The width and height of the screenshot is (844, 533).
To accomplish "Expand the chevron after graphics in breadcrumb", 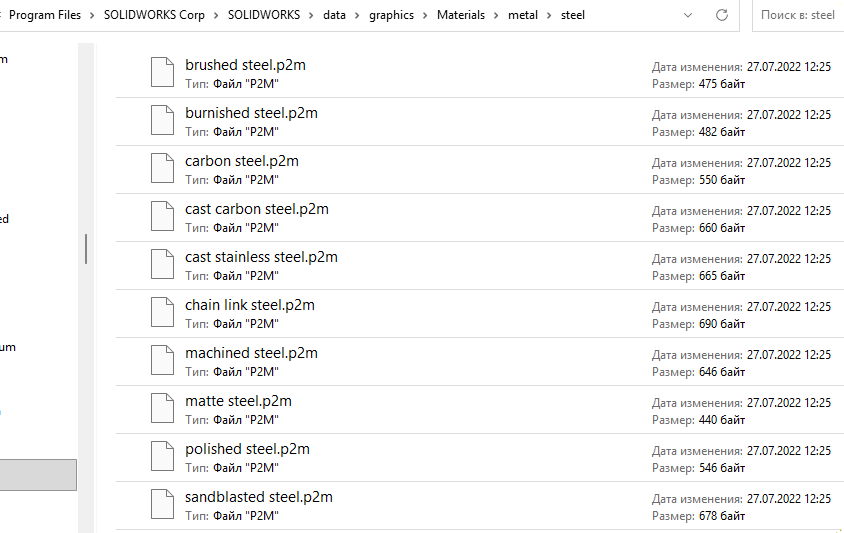I will pyautogui.click(x=425, y=16).
